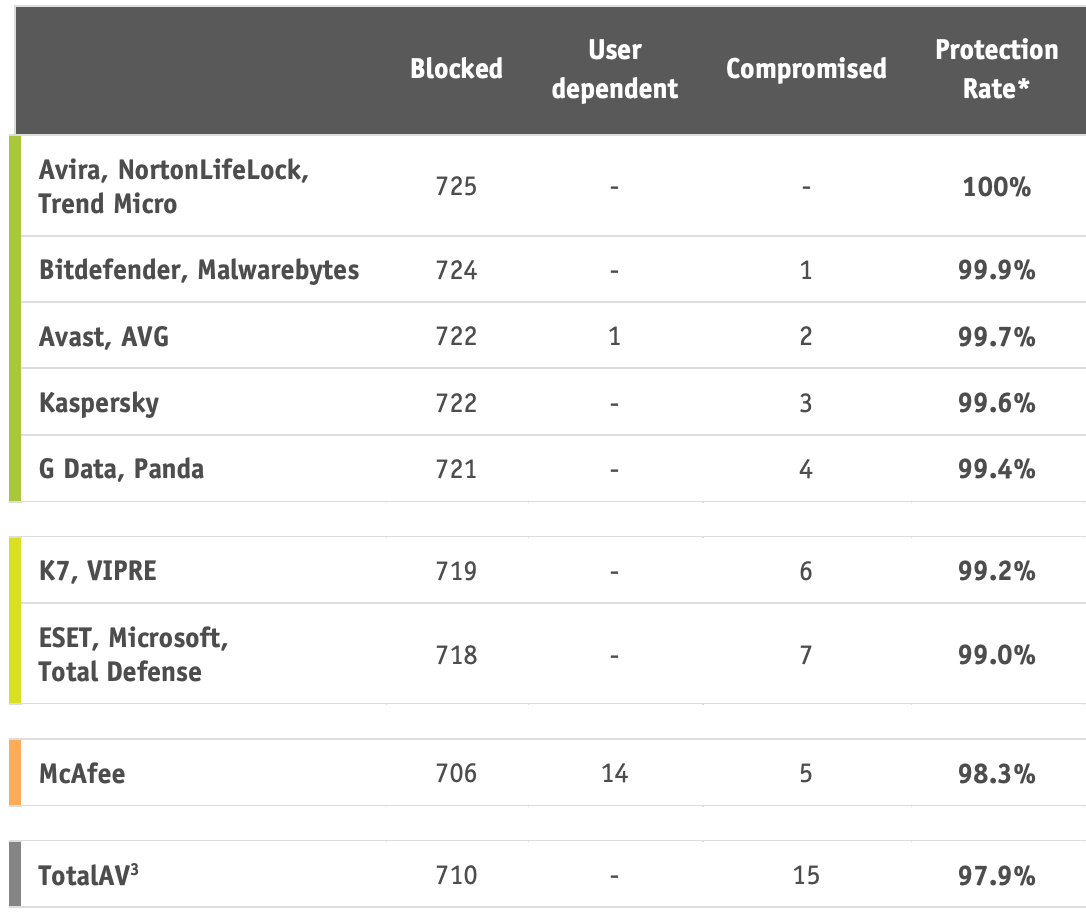Click the User dependent column header
Image resolution: width=1086 pixels, height=924 pixels.
615,68
